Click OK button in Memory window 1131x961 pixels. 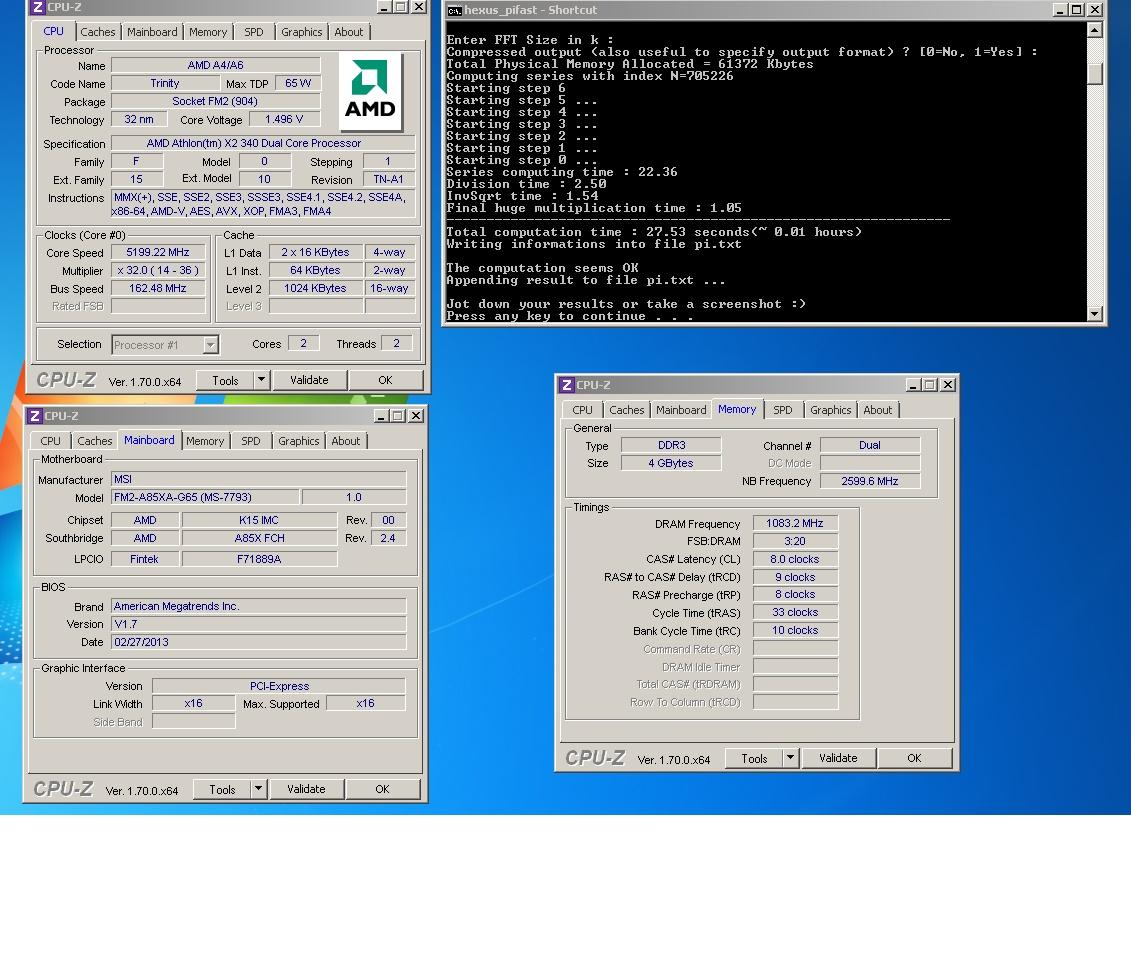pos(915,758)
